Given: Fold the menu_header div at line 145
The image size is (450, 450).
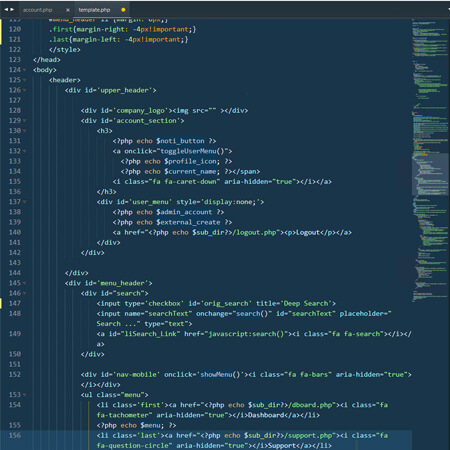Looking at the screenshot, I should 24,283.
